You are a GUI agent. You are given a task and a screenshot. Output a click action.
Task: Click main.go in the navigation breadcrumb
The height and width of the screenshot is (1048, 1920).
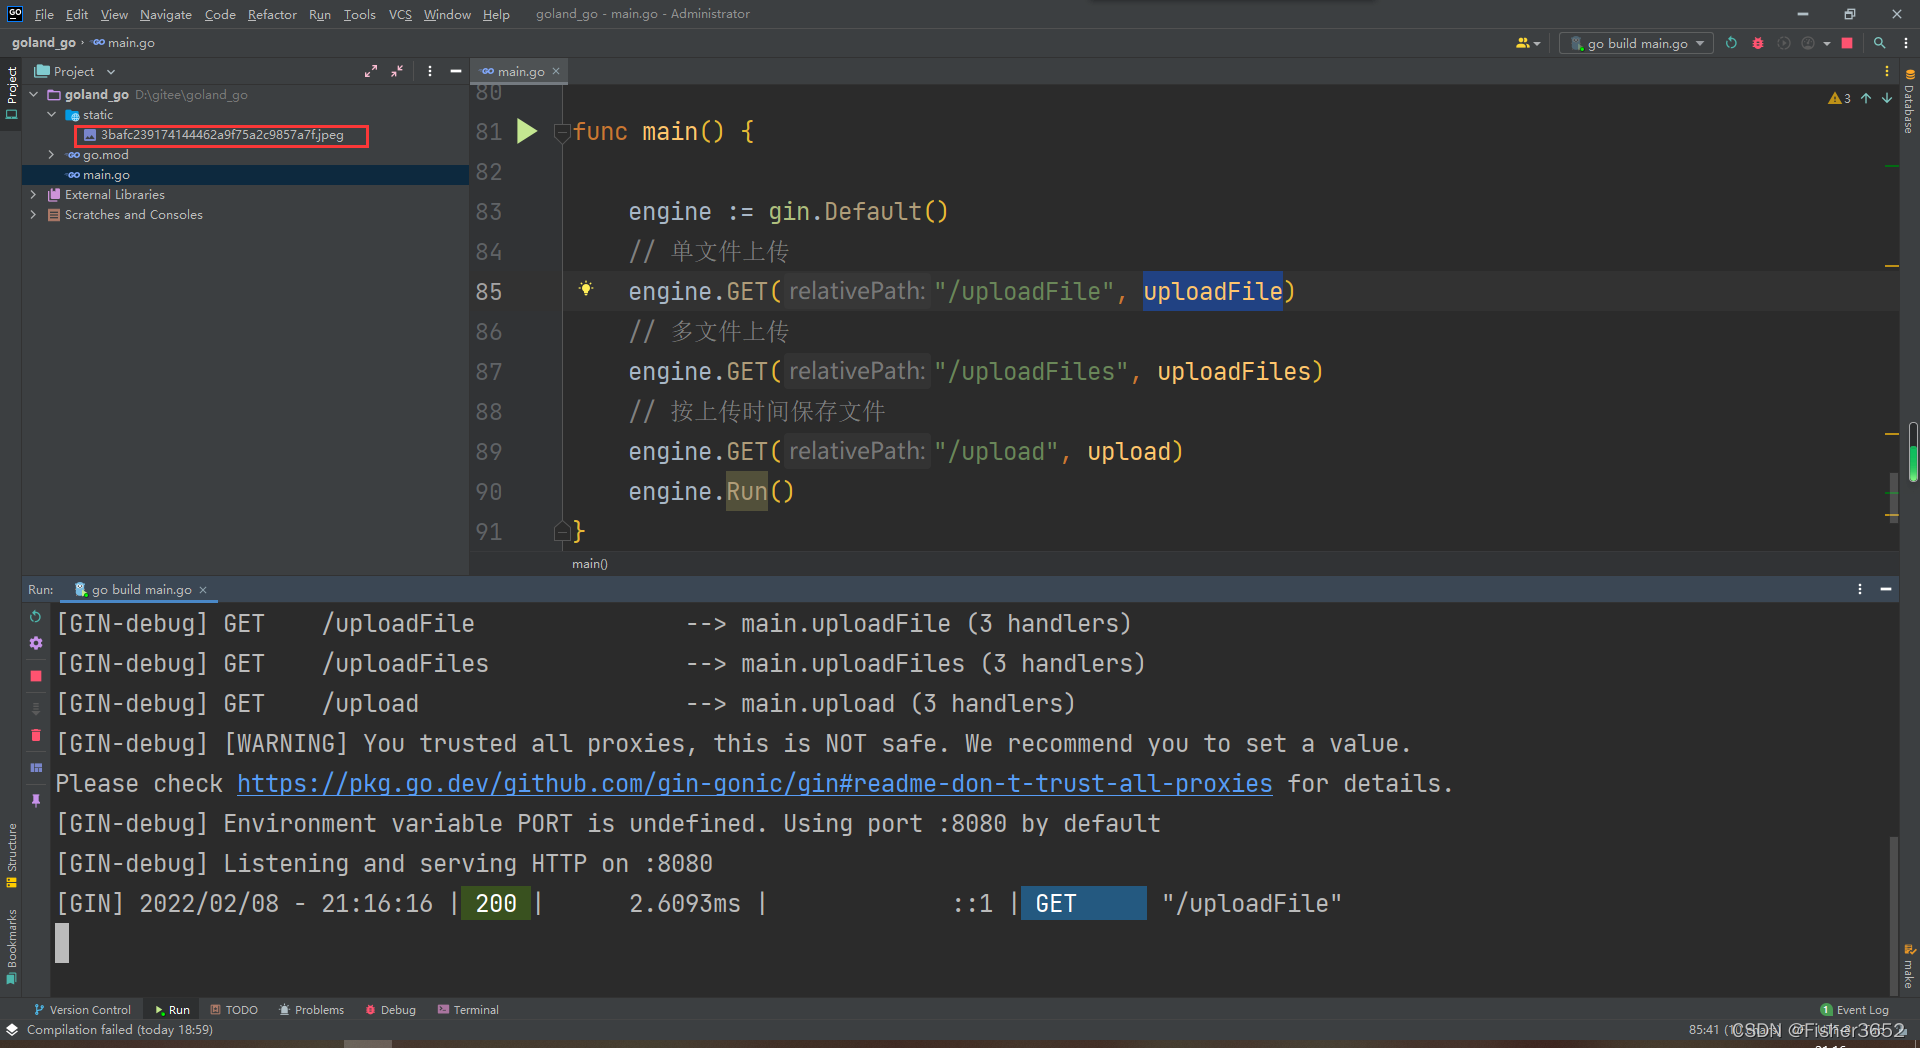coord(124,43)
